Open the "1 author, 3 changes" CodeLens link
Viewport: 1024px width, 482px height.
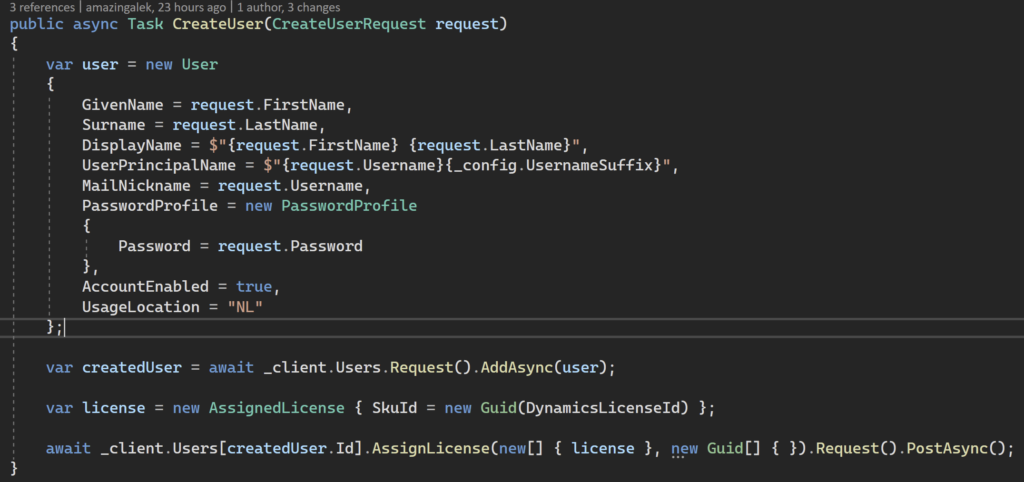(288, 8)
